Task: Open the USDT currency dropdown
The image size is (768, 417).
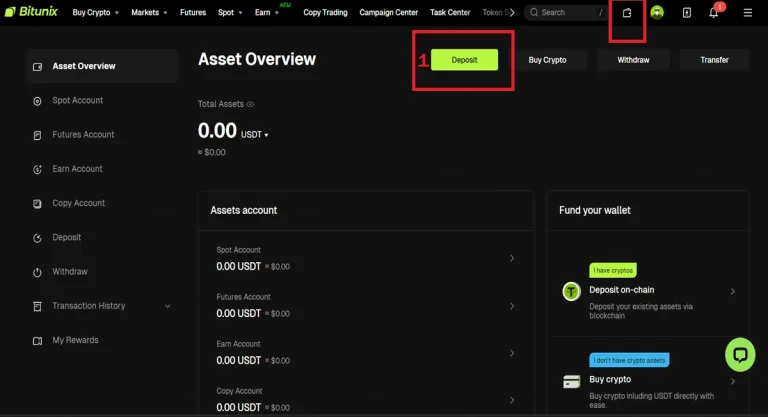Action: 255,135
